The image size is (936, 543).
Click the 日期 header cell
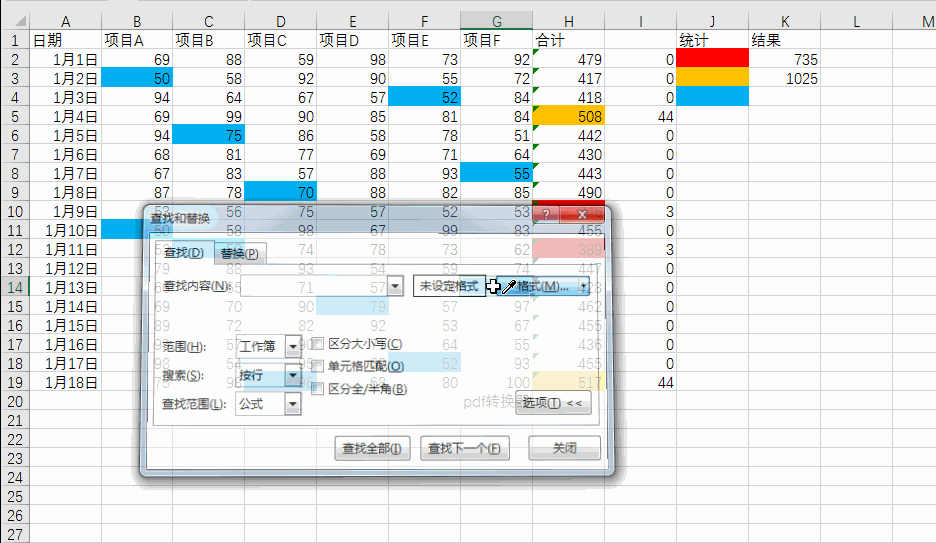click(x=66, y=40)
